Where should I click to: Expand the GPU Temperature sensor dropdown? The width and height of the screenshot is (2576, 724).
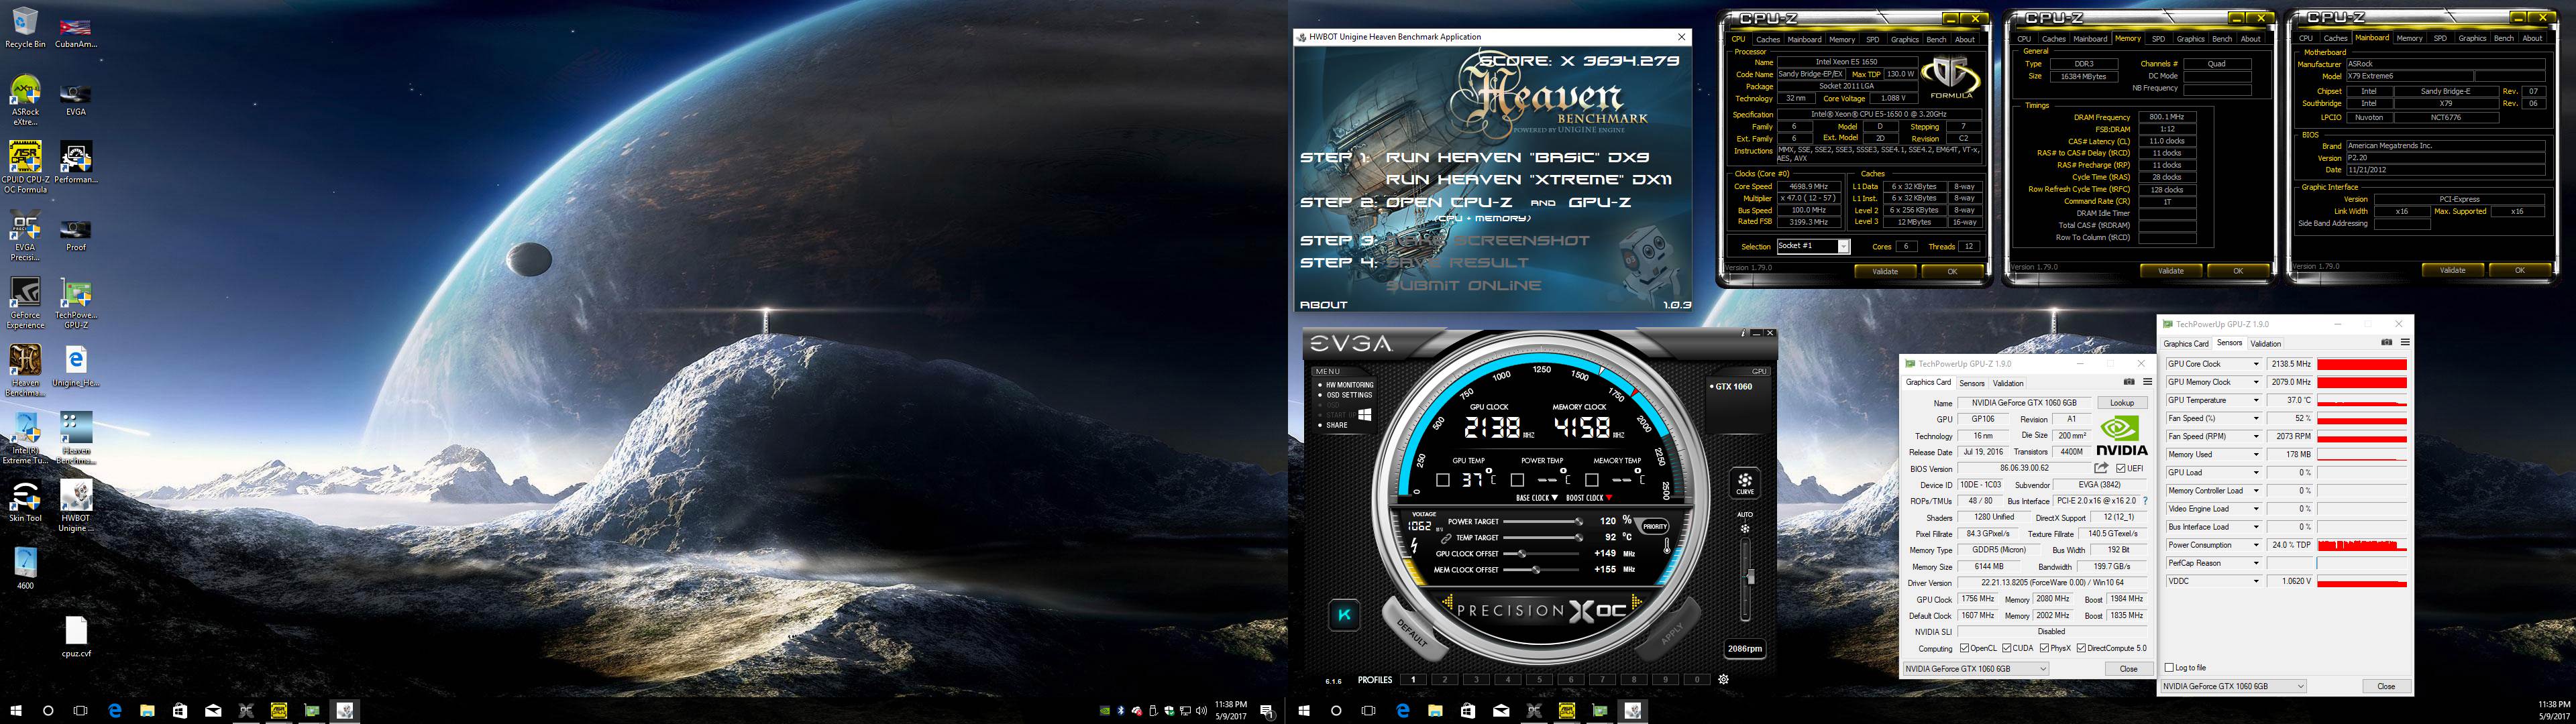[x=2256, y=400]
